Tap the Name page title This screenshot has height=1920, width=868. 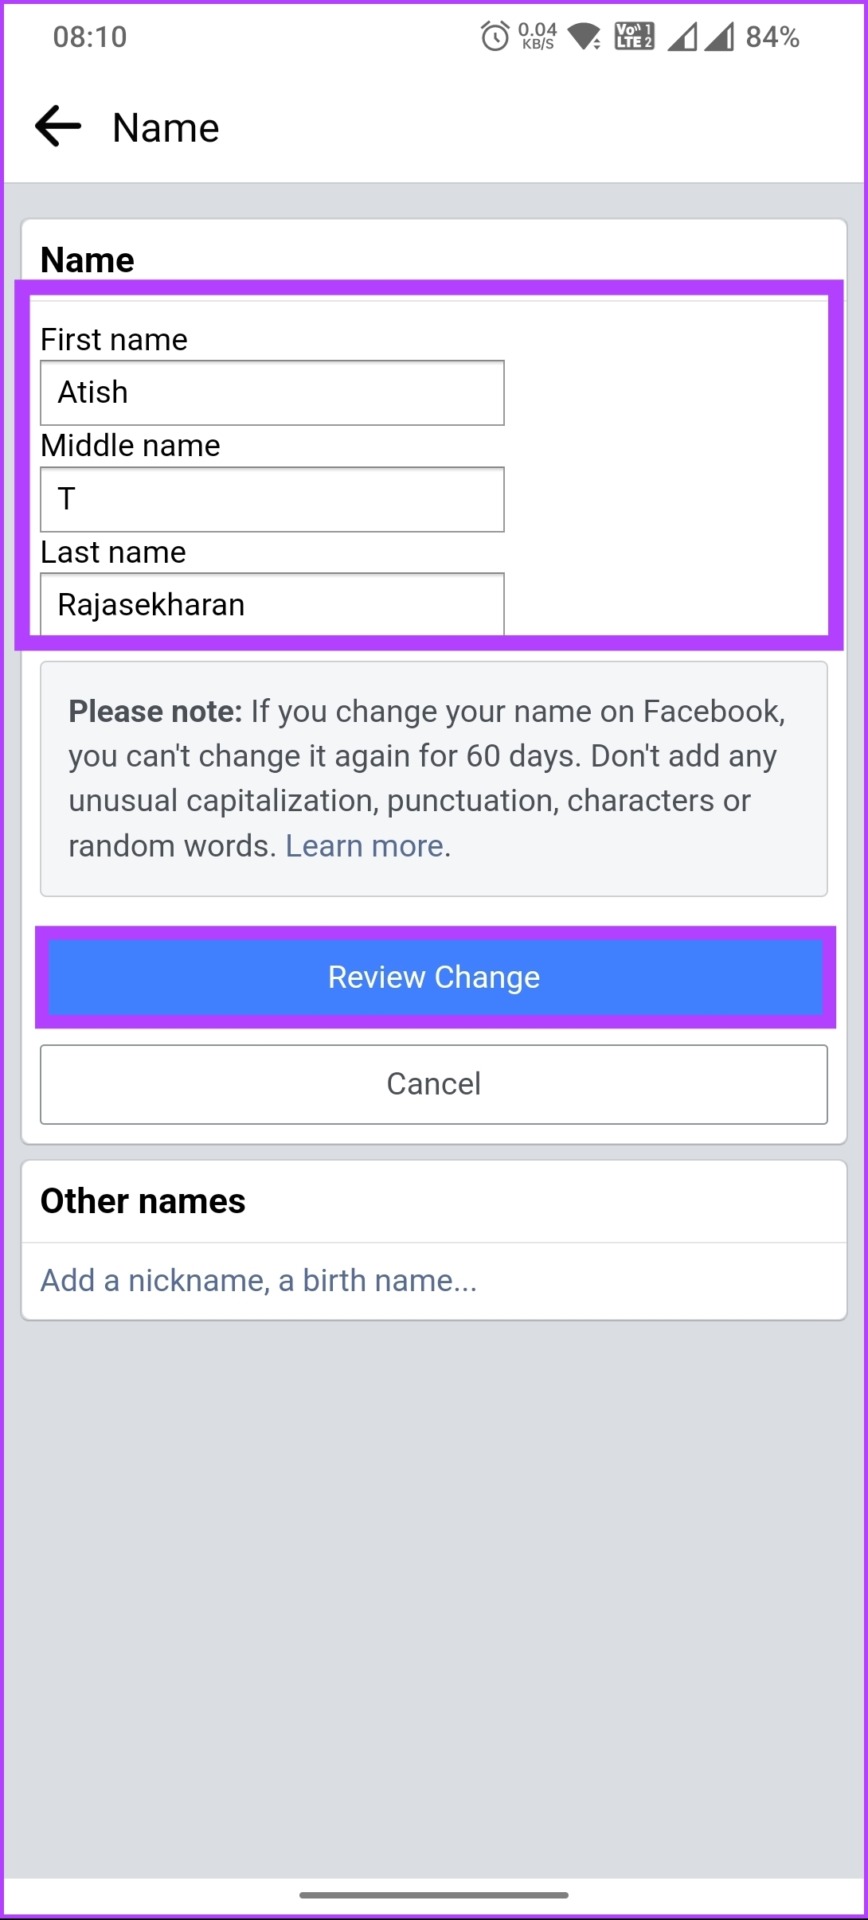click(x=165, y=128)
